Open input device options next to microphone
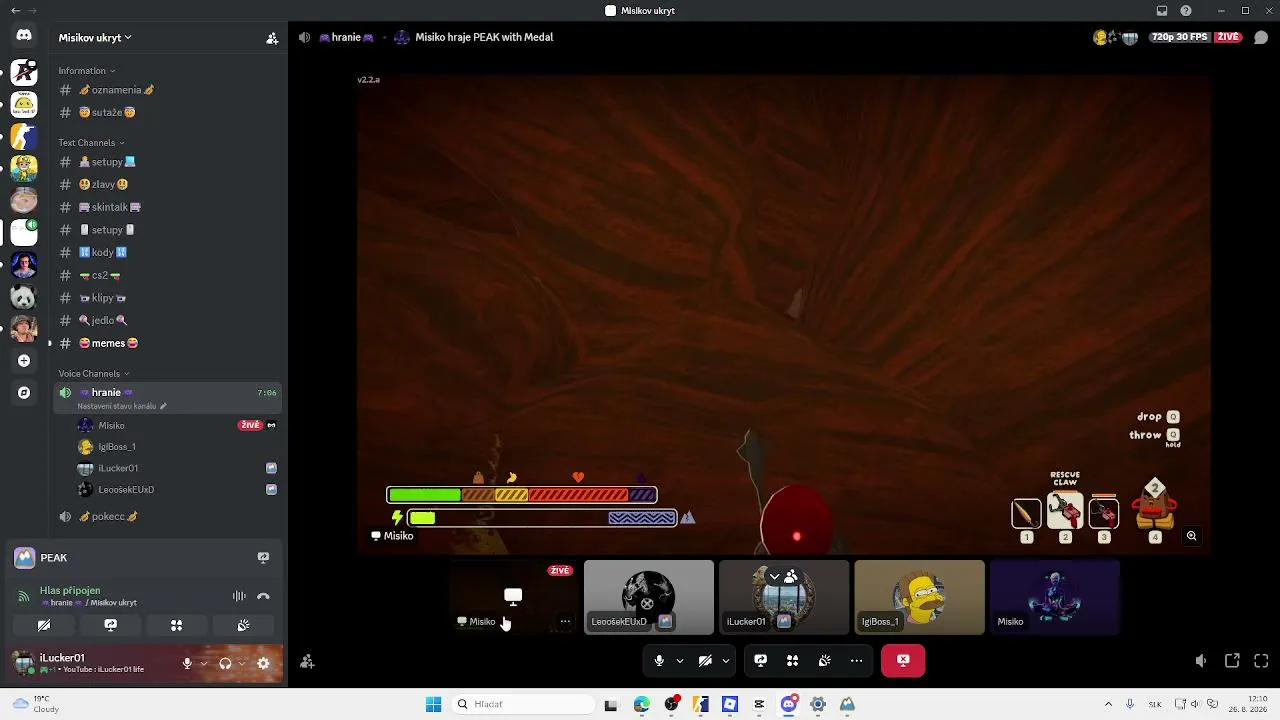 [x=204, y=663]
